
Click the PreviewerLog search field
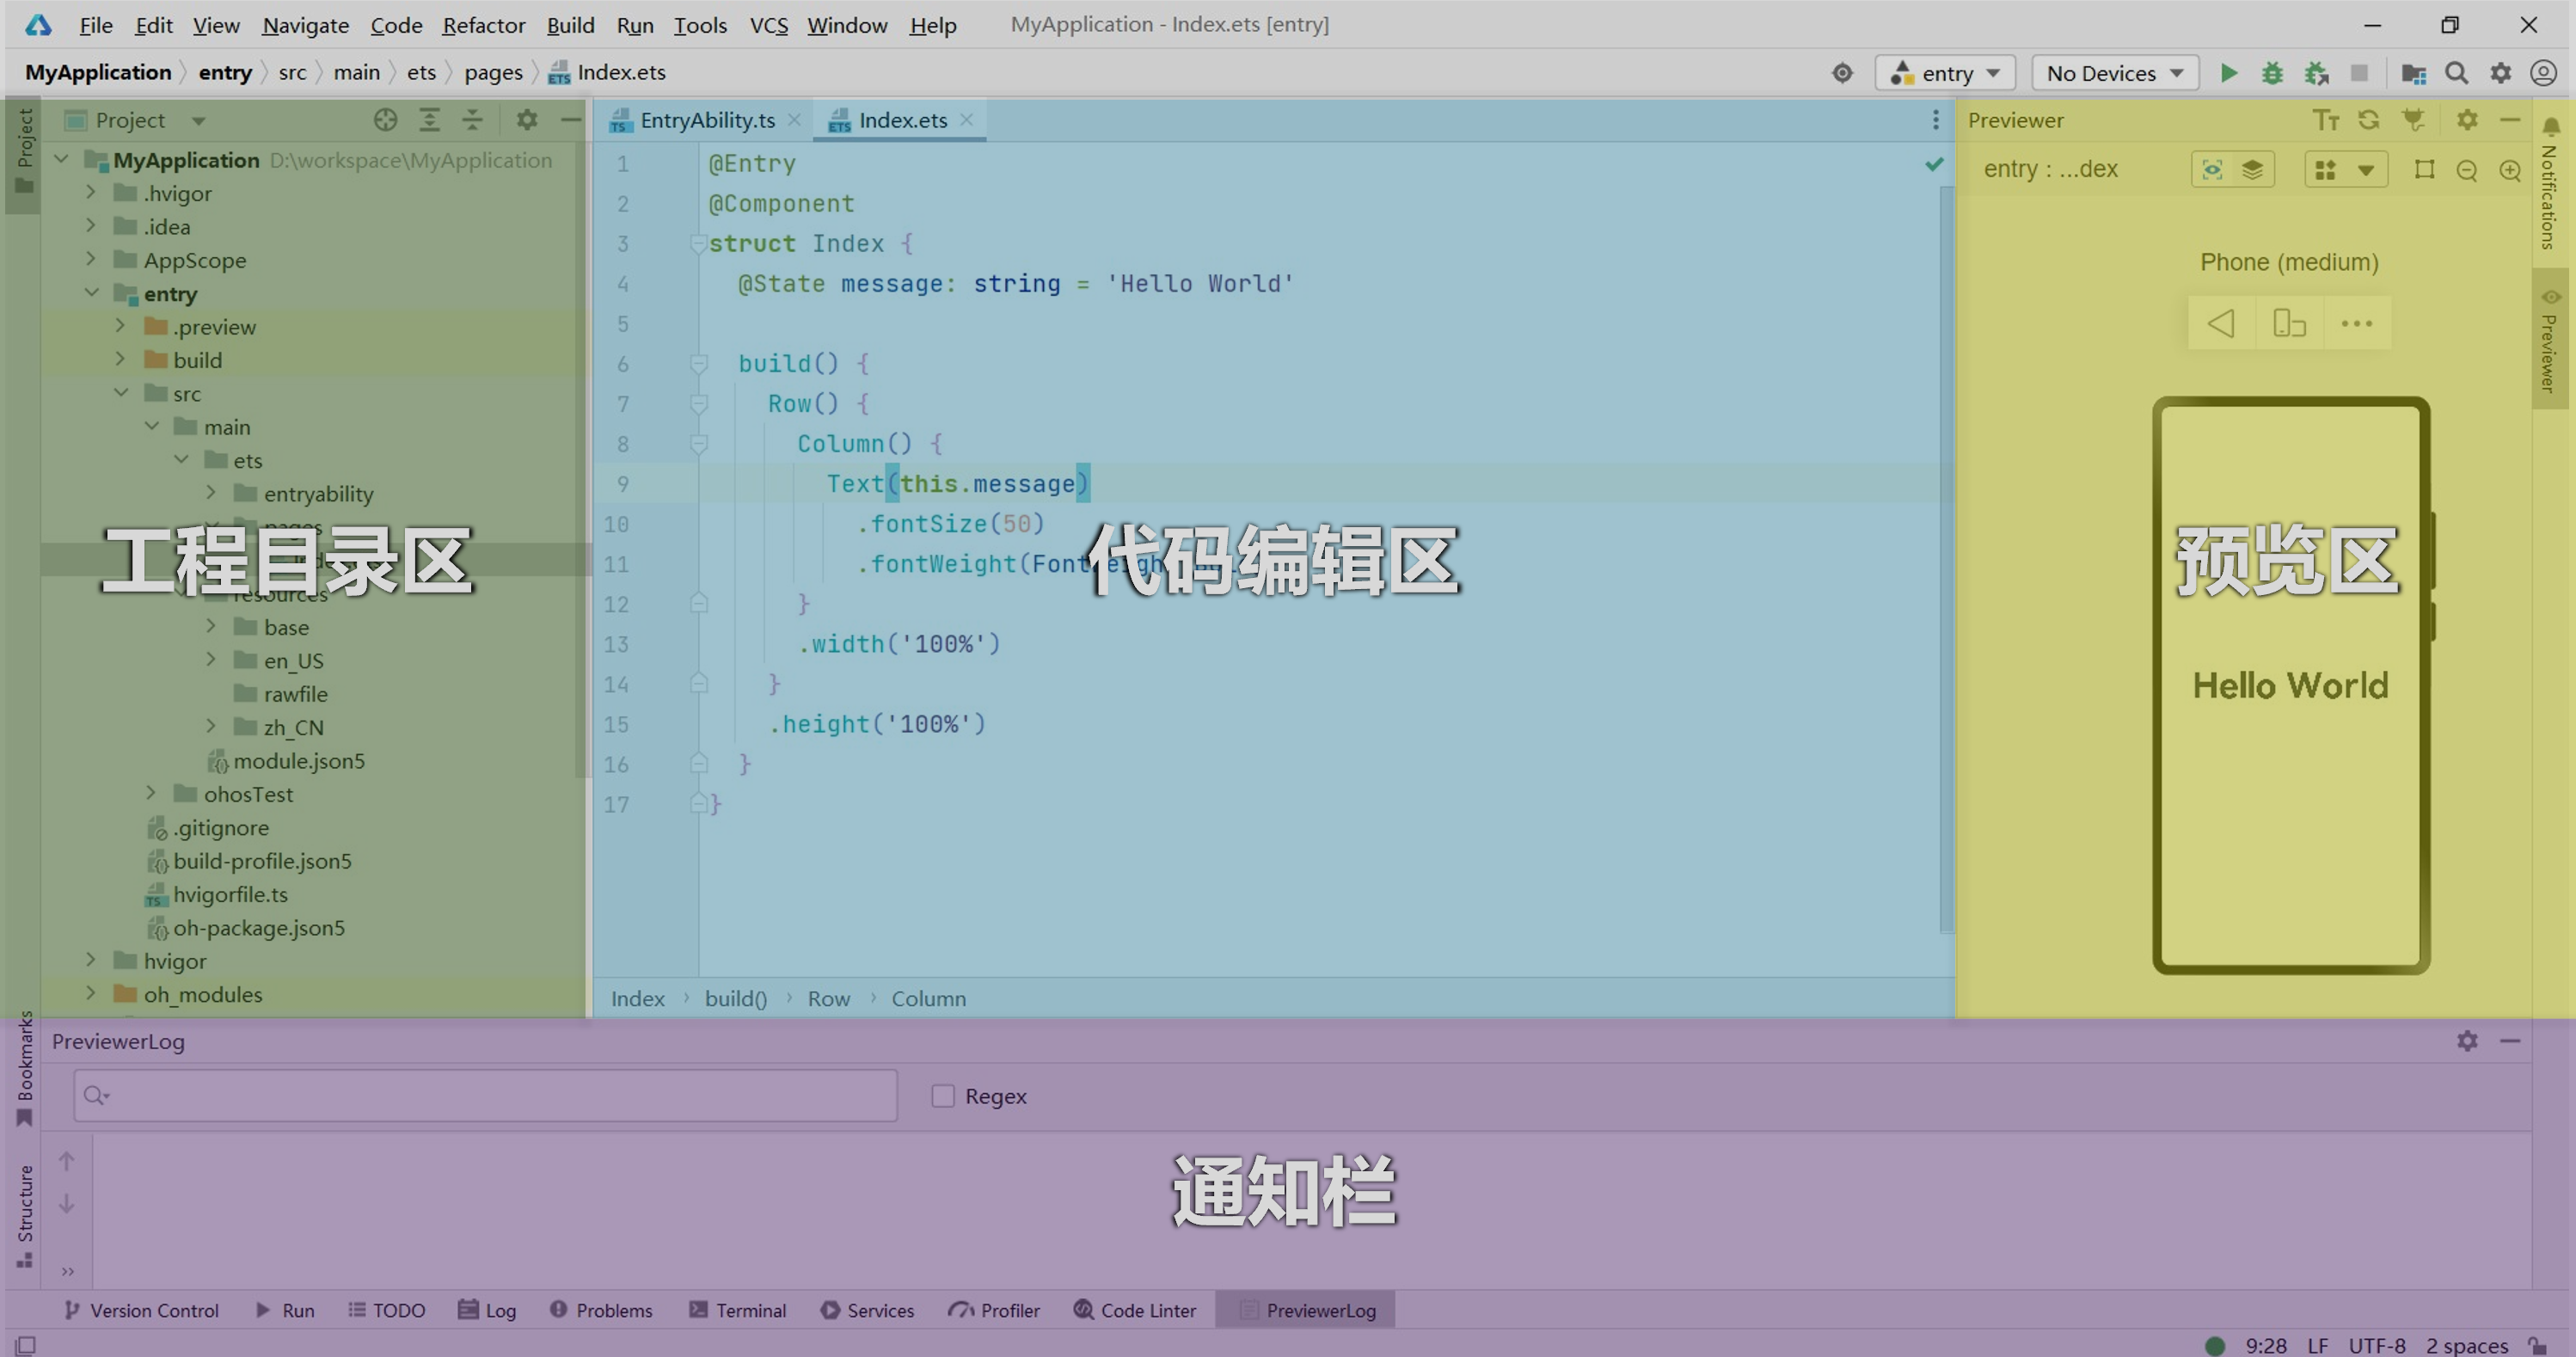pyautogui.click(x=485, y=1096)
